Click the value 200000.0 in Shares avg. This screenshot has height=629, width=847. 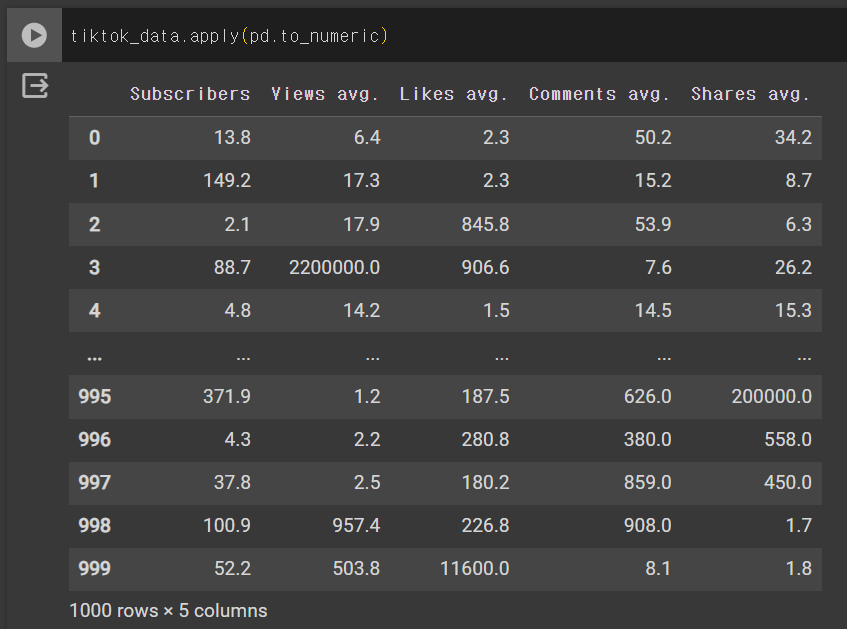point(771,396)
